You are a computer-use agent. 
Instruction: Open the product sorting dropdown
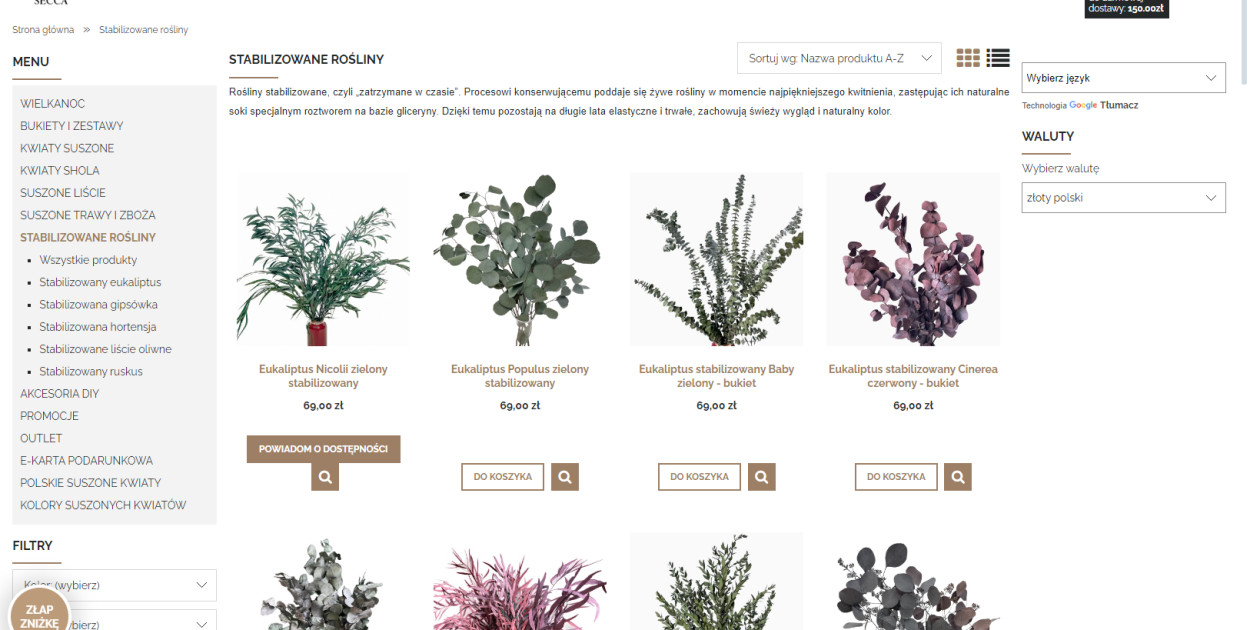tap(839, 58)
